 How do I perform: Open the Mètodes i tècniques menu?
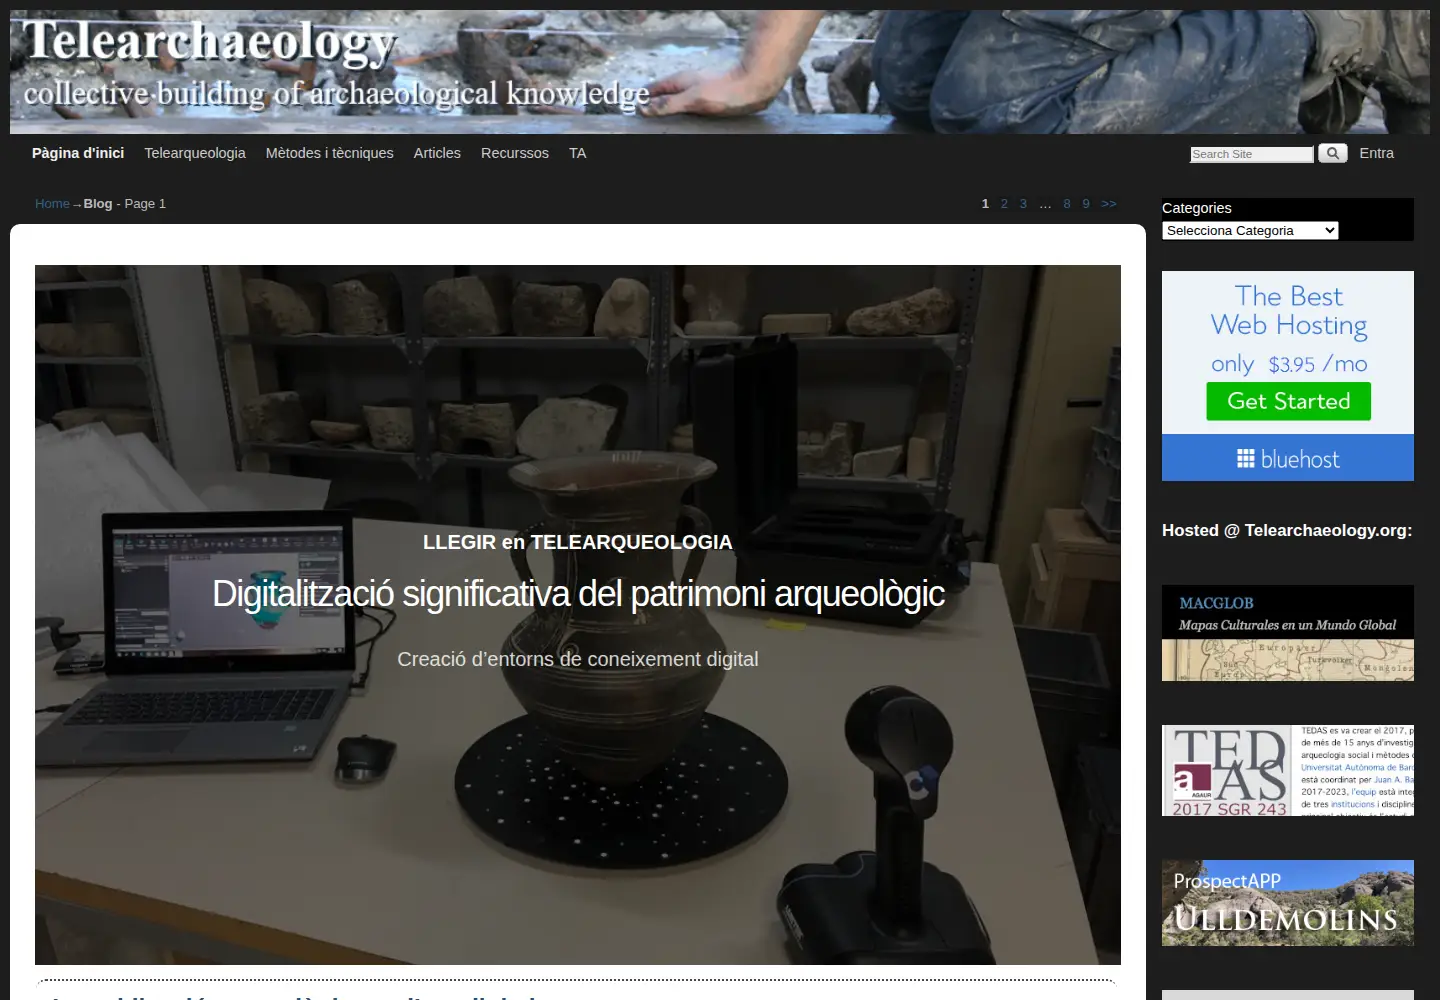pyautogui.click(x=330, y=153)
